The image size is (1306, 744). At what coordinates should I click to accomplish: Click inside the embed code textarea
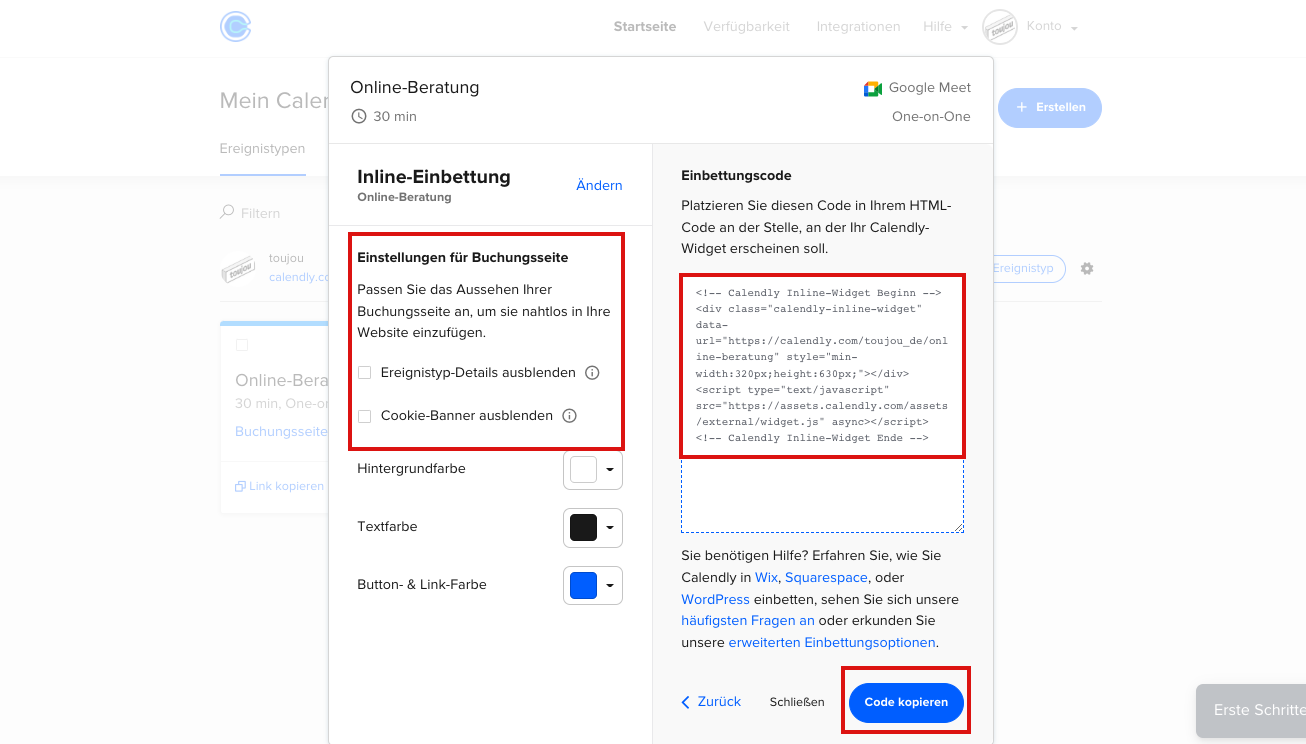tap(822, 404)
